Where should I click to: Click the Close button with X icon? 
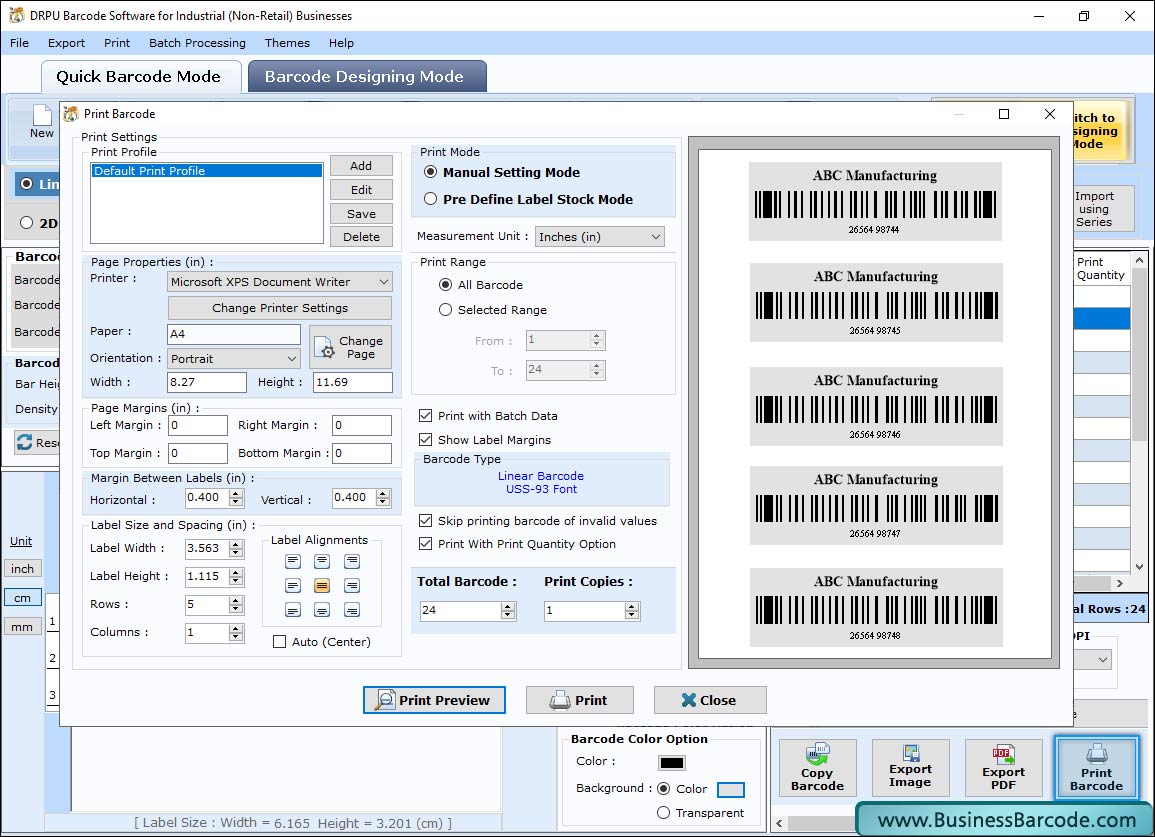click(710, 700)
